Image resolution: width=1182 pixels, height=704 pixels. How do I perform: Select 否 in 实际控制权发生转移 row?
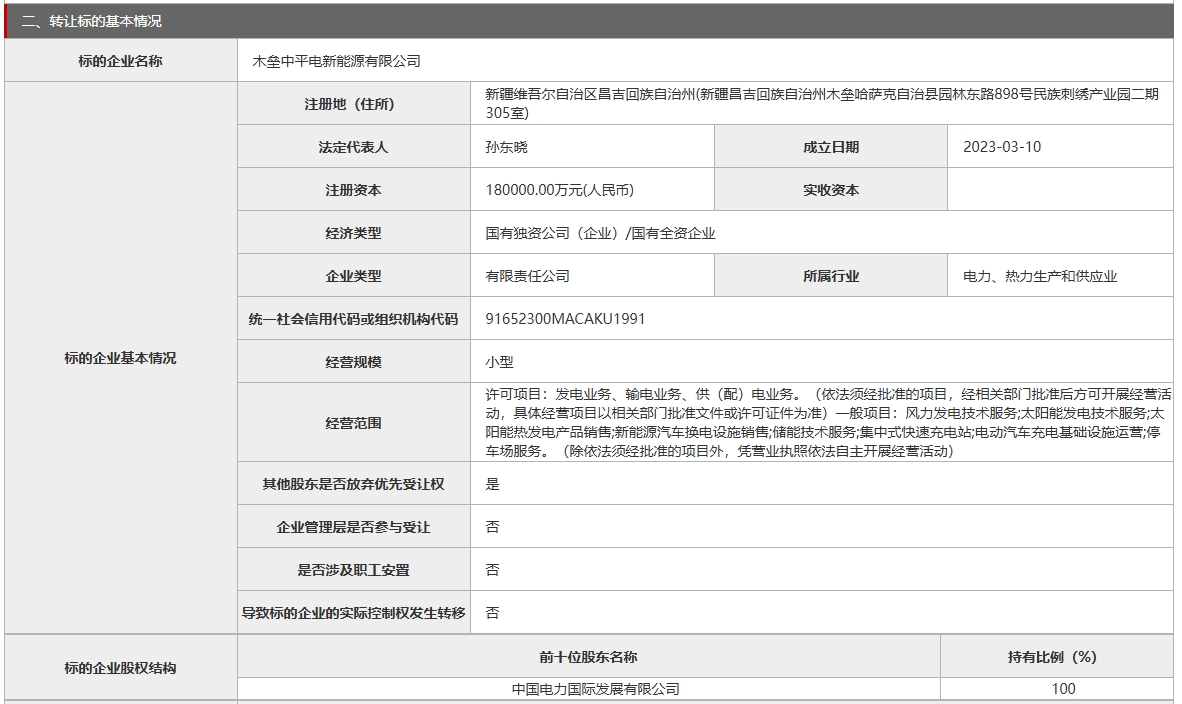[492, 613]
